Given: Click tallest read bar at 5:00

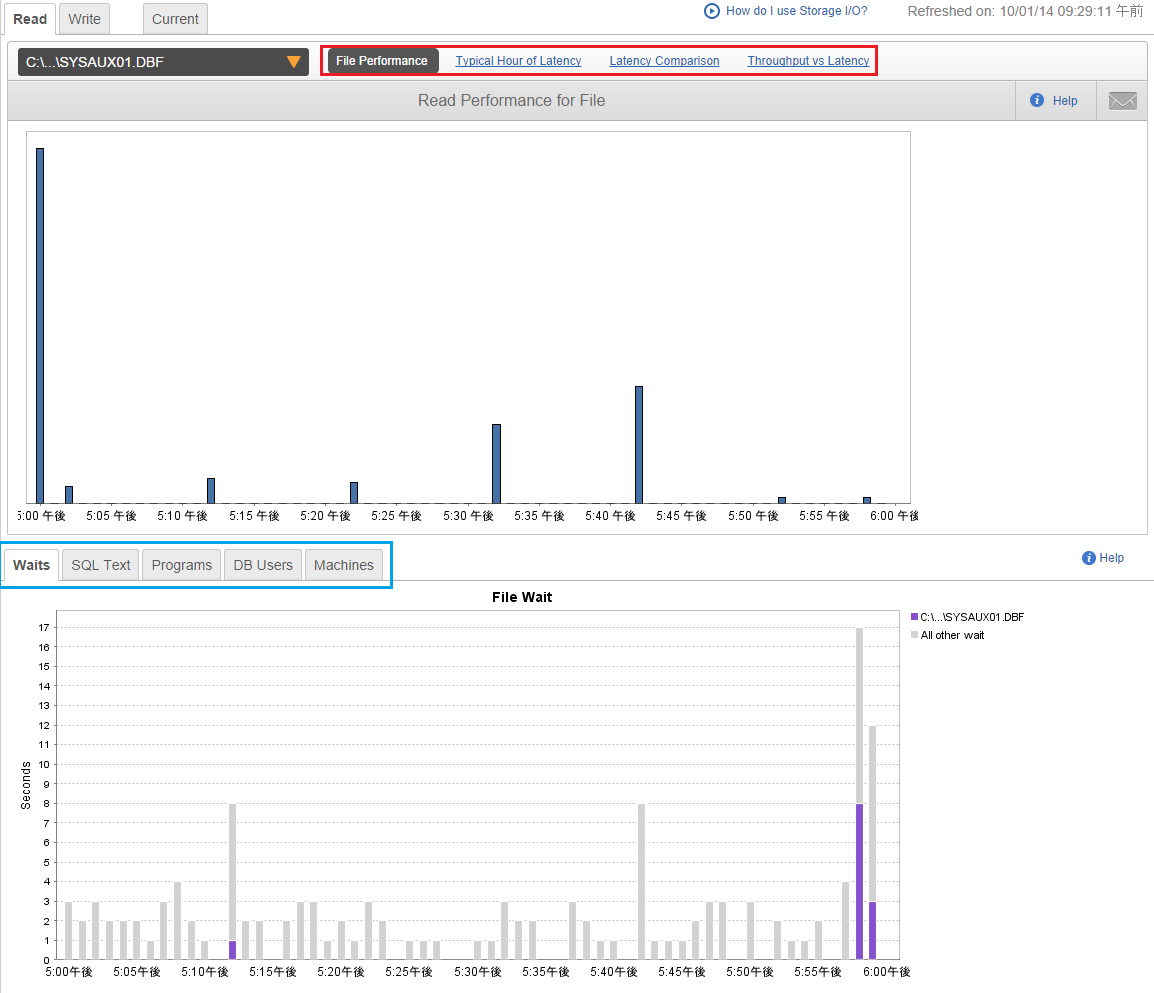Looking at the screenshot, I should tap(40, 325).
